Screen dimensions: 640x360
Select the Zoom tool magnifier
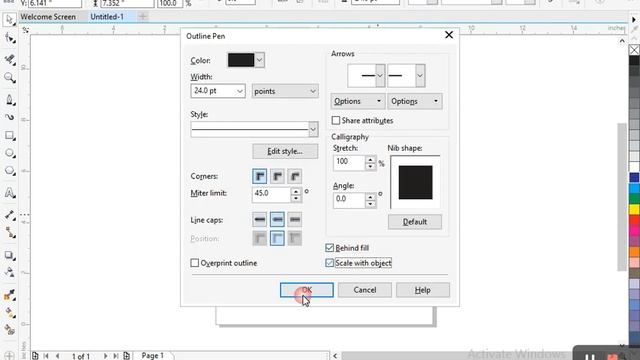click(9, 78)
